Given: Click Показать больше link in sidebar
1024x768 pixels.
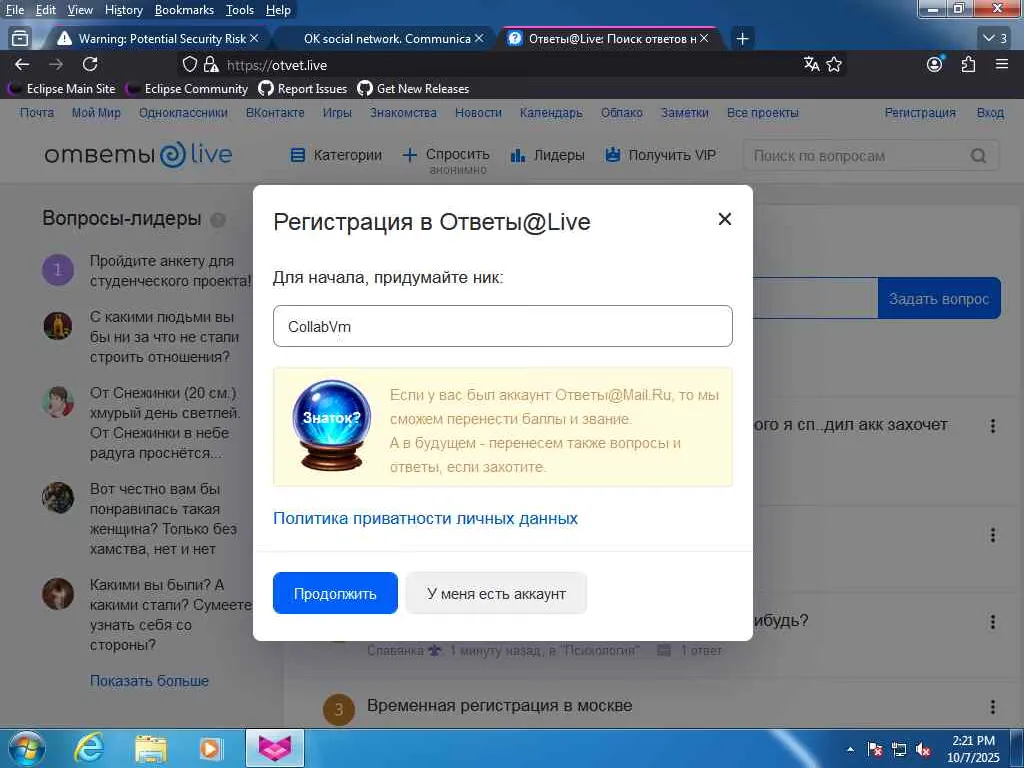Looking at the screenshot, I should [x=149, y=680].
